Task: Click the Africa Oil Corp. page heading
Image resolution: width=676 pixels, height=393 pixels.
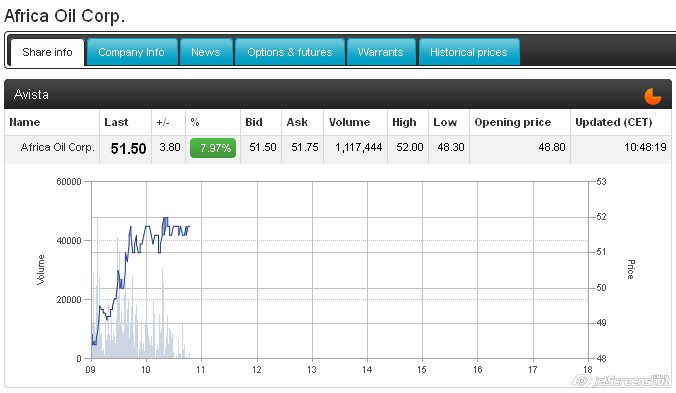Action: [64, 16]
